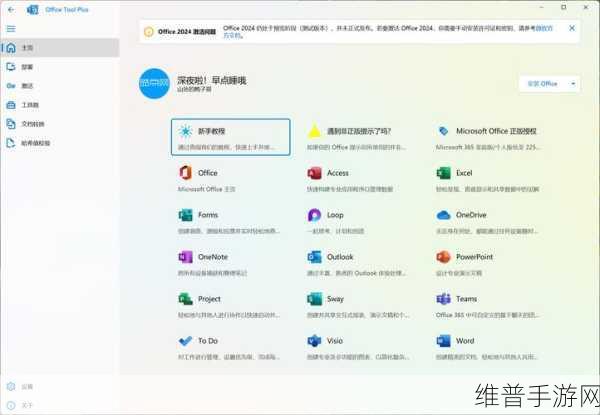Open the About info icon at sidebar bottom

point(11,405)
